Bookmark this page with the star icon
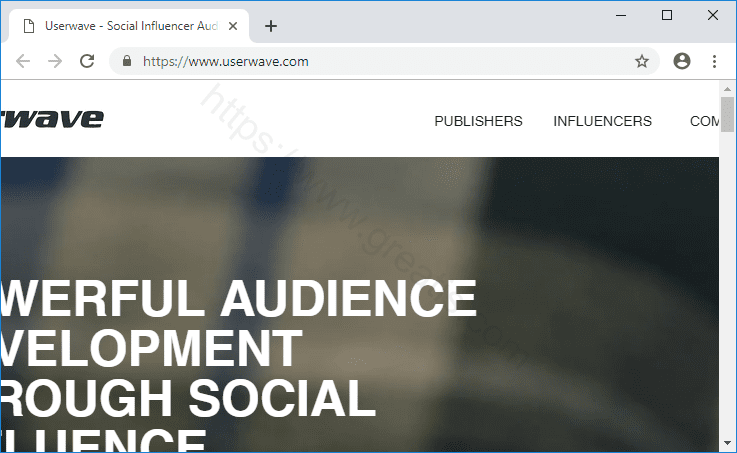This screenshot has height=453, width=737. [642, 61]
